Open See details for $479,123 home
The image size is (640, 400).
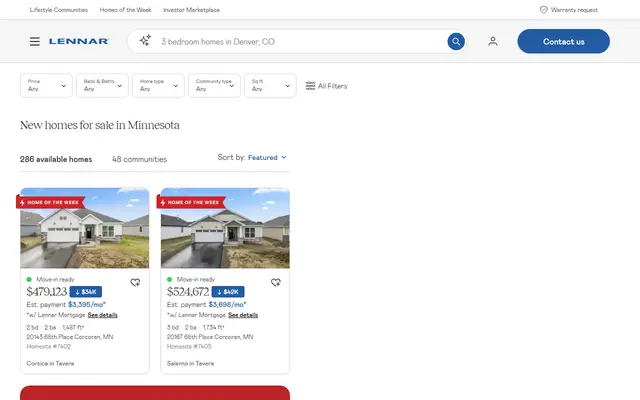tap(102, 315)
